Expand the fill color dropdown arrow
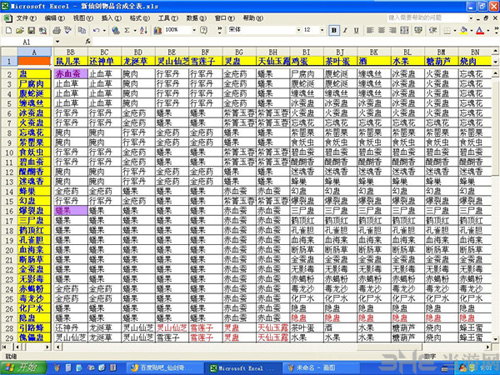 point(471,31)
